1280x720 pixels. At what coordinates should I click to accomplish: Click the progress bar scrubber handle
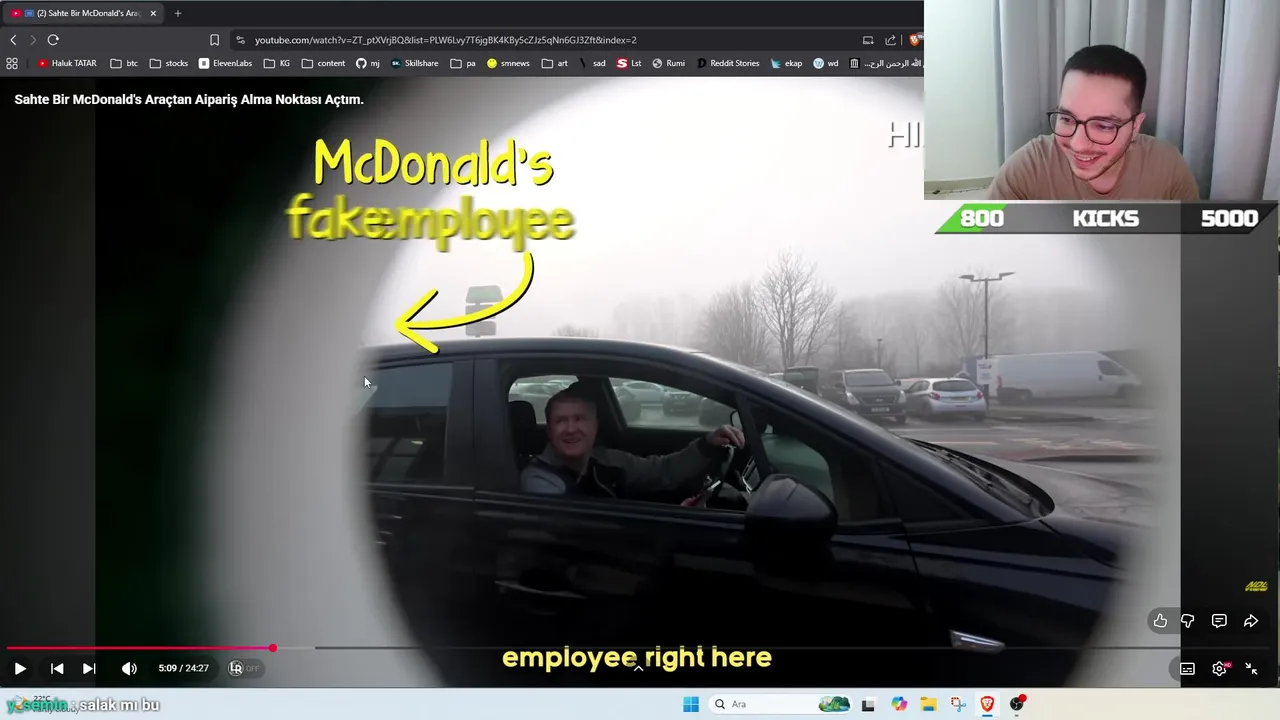coord(272,648)
